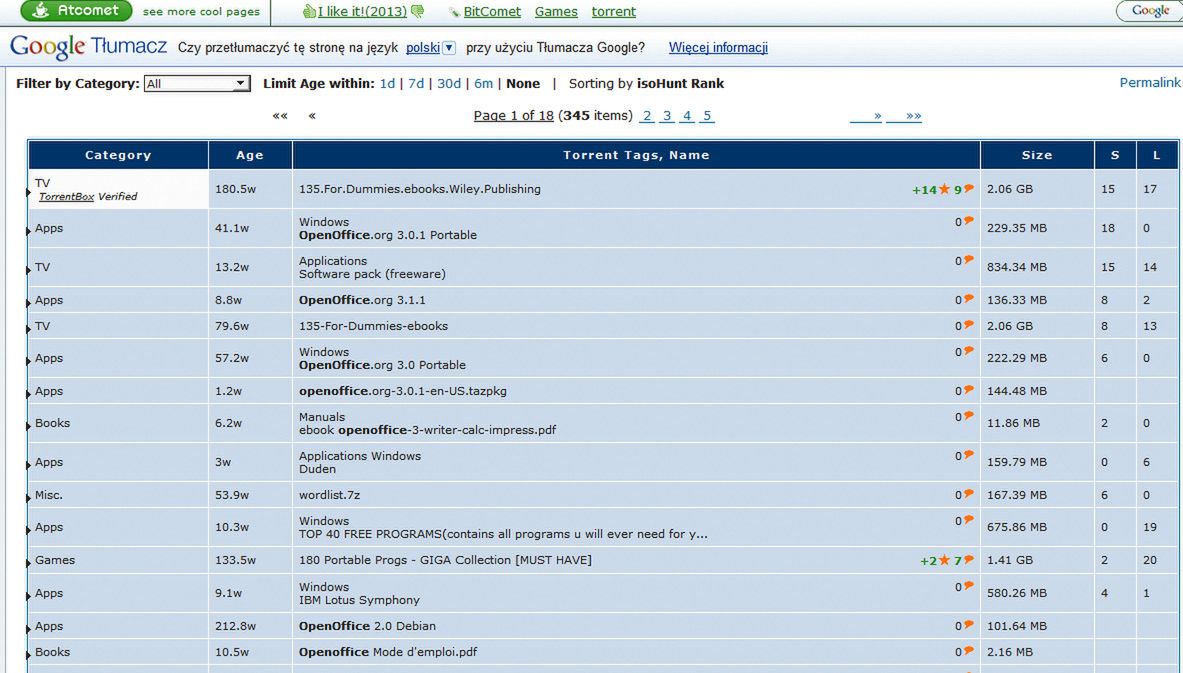This screenshot has height=673, width=1183.
Task: Limit age to 6m
Action: [x=484, y=84]
